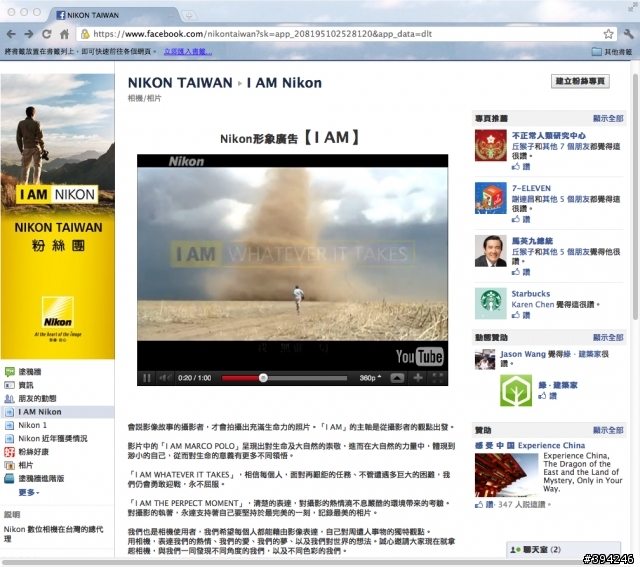640x567 pixels.
Task: Click NIKON TAIWAN page title link
Action: (x=180, y=83)
